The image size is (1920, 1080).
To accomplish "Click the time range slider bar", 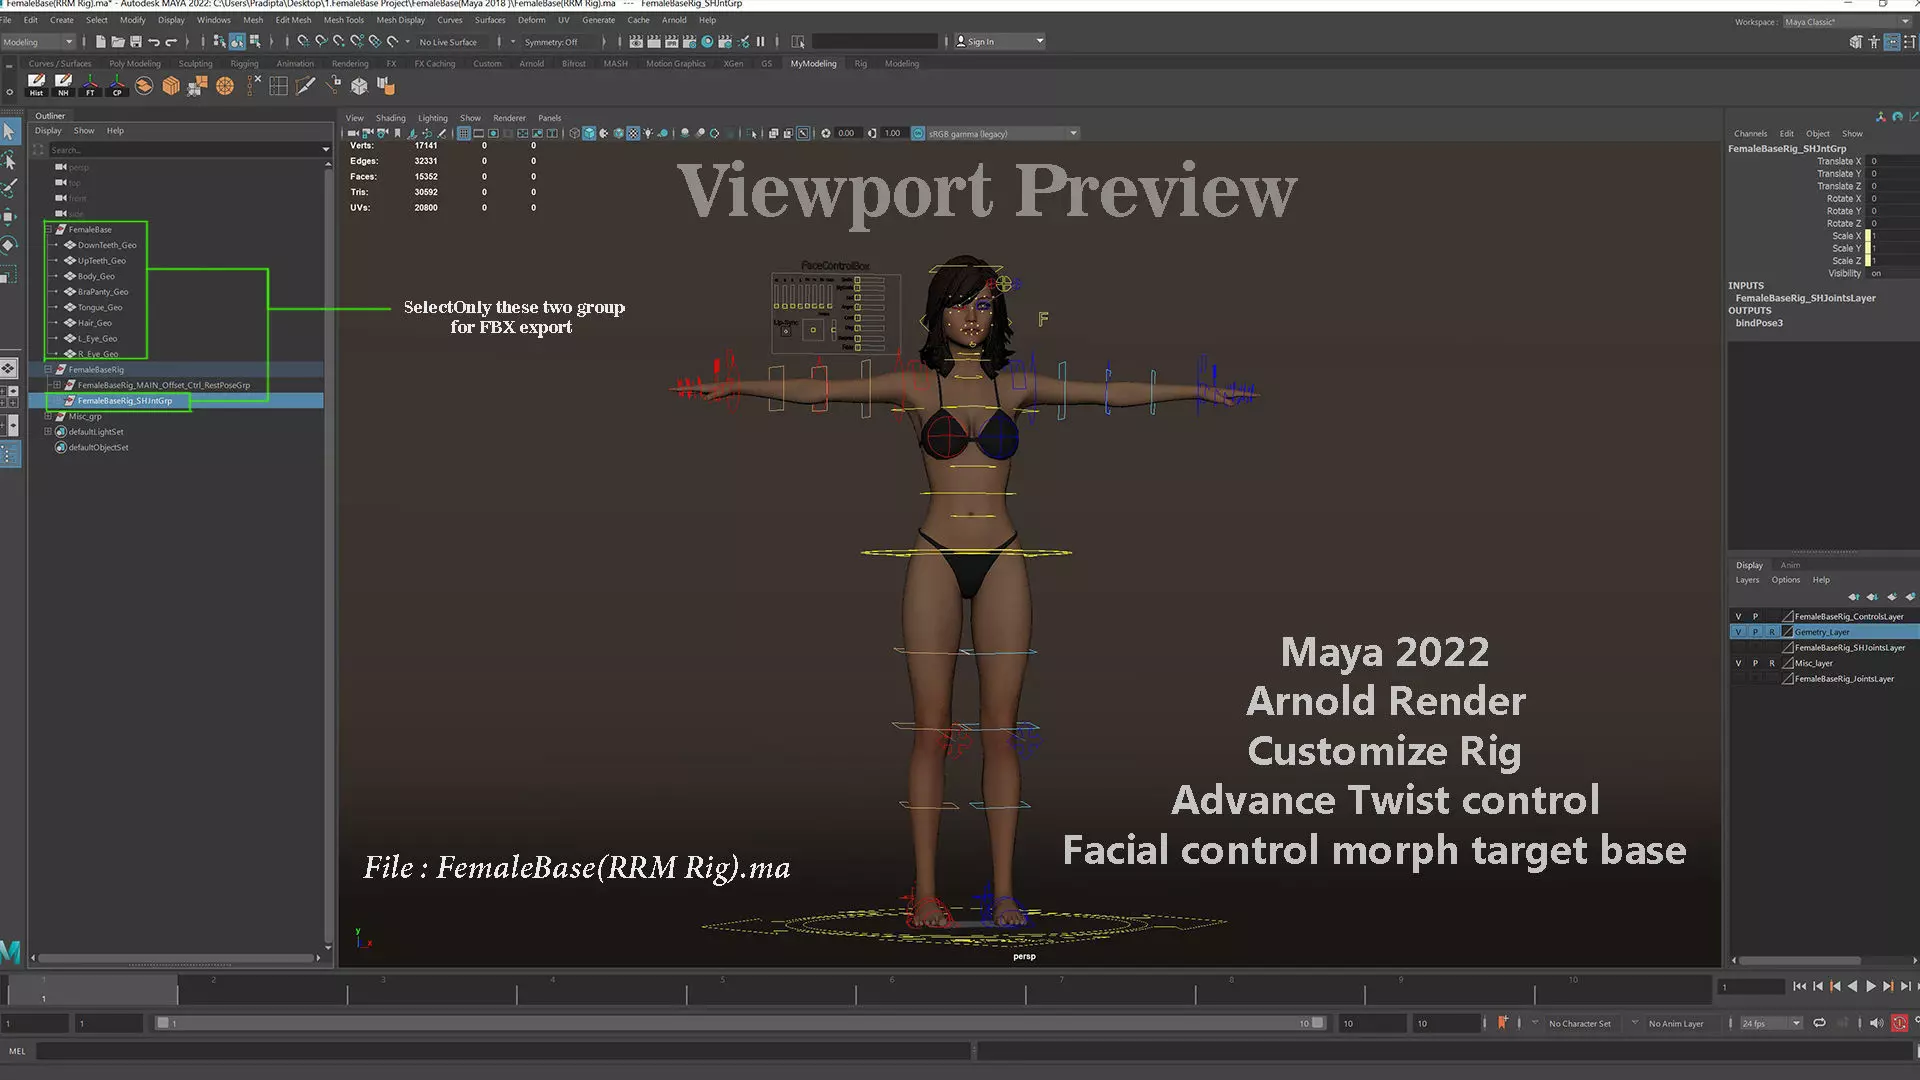I will [739, 1023].
